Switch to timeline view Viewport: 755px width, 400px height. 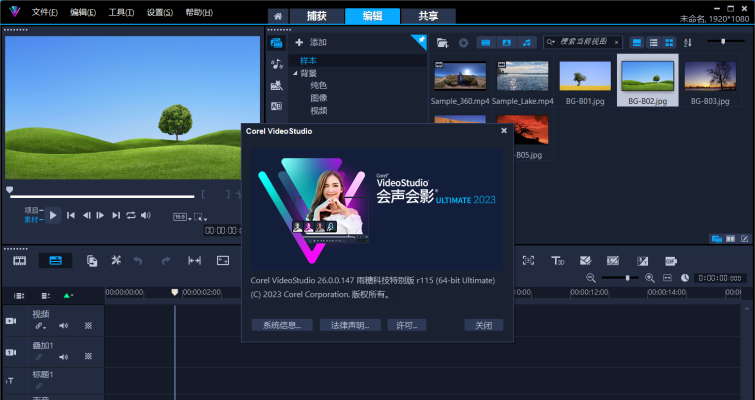point(55,260)
